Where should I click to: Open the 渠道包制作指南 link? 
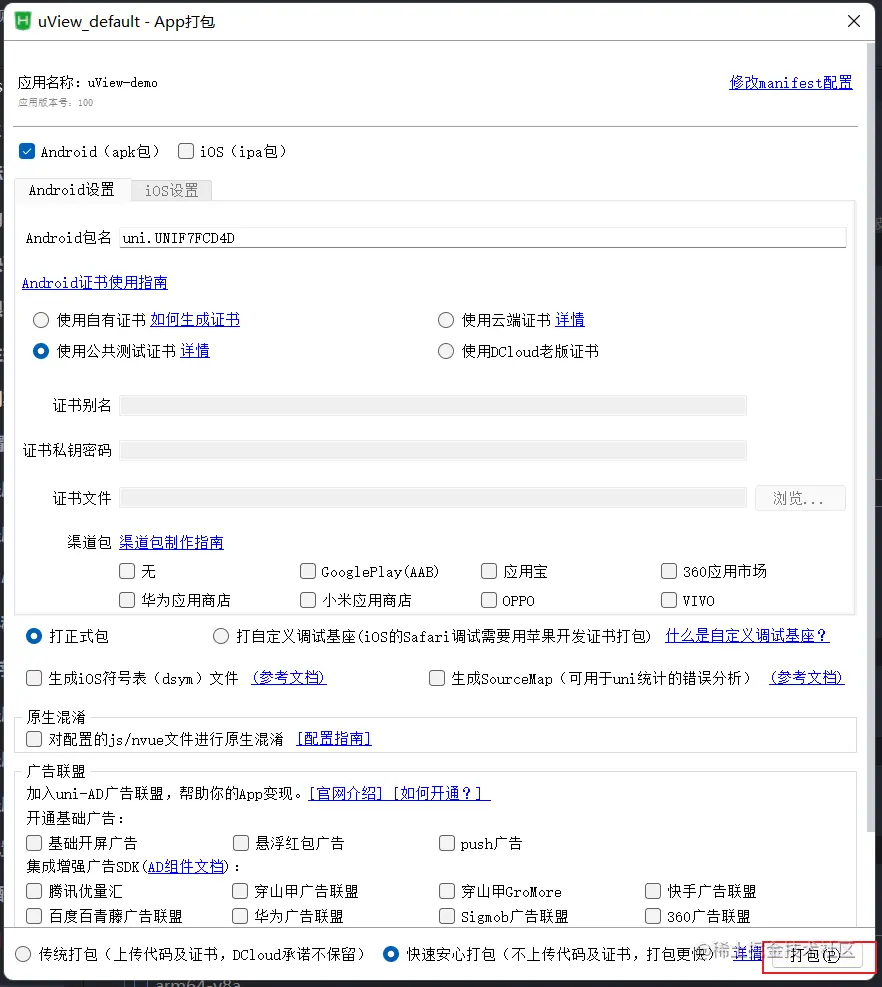(x=171, y=541)
